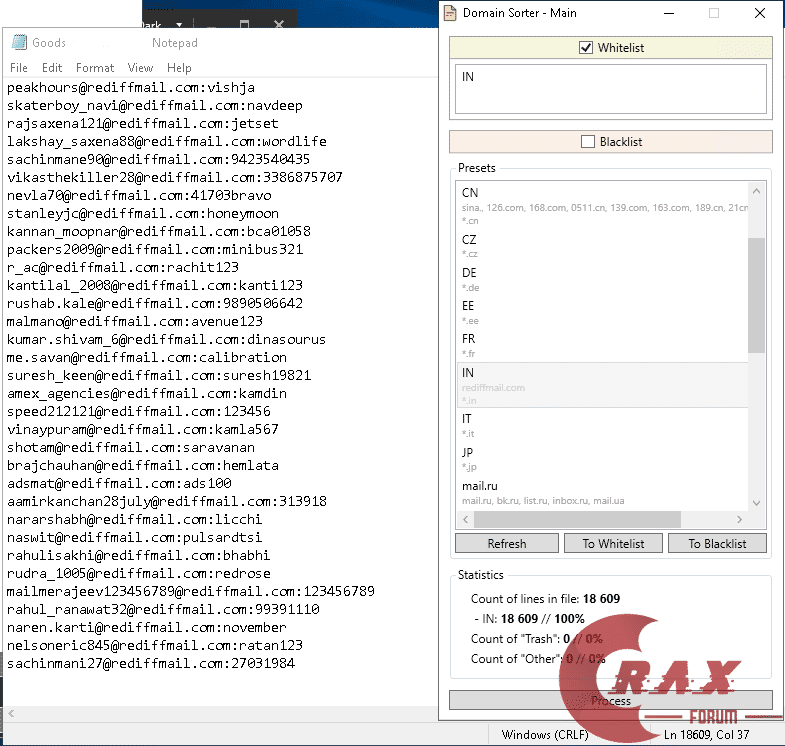This screenshot has width=785, height=746.
Task: Click the presets horizontal scrollbar thumb
Action: 577,520
